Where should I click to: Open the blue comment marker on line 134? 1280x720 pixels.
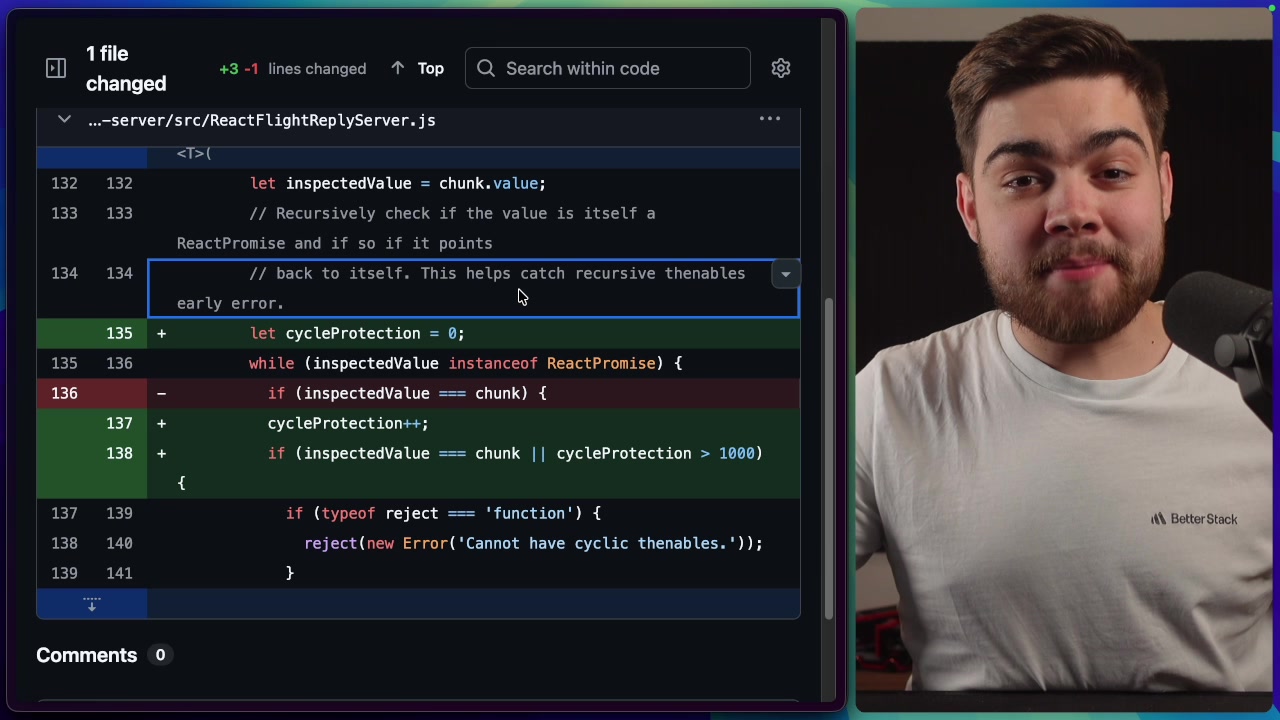tap(785, 273)
